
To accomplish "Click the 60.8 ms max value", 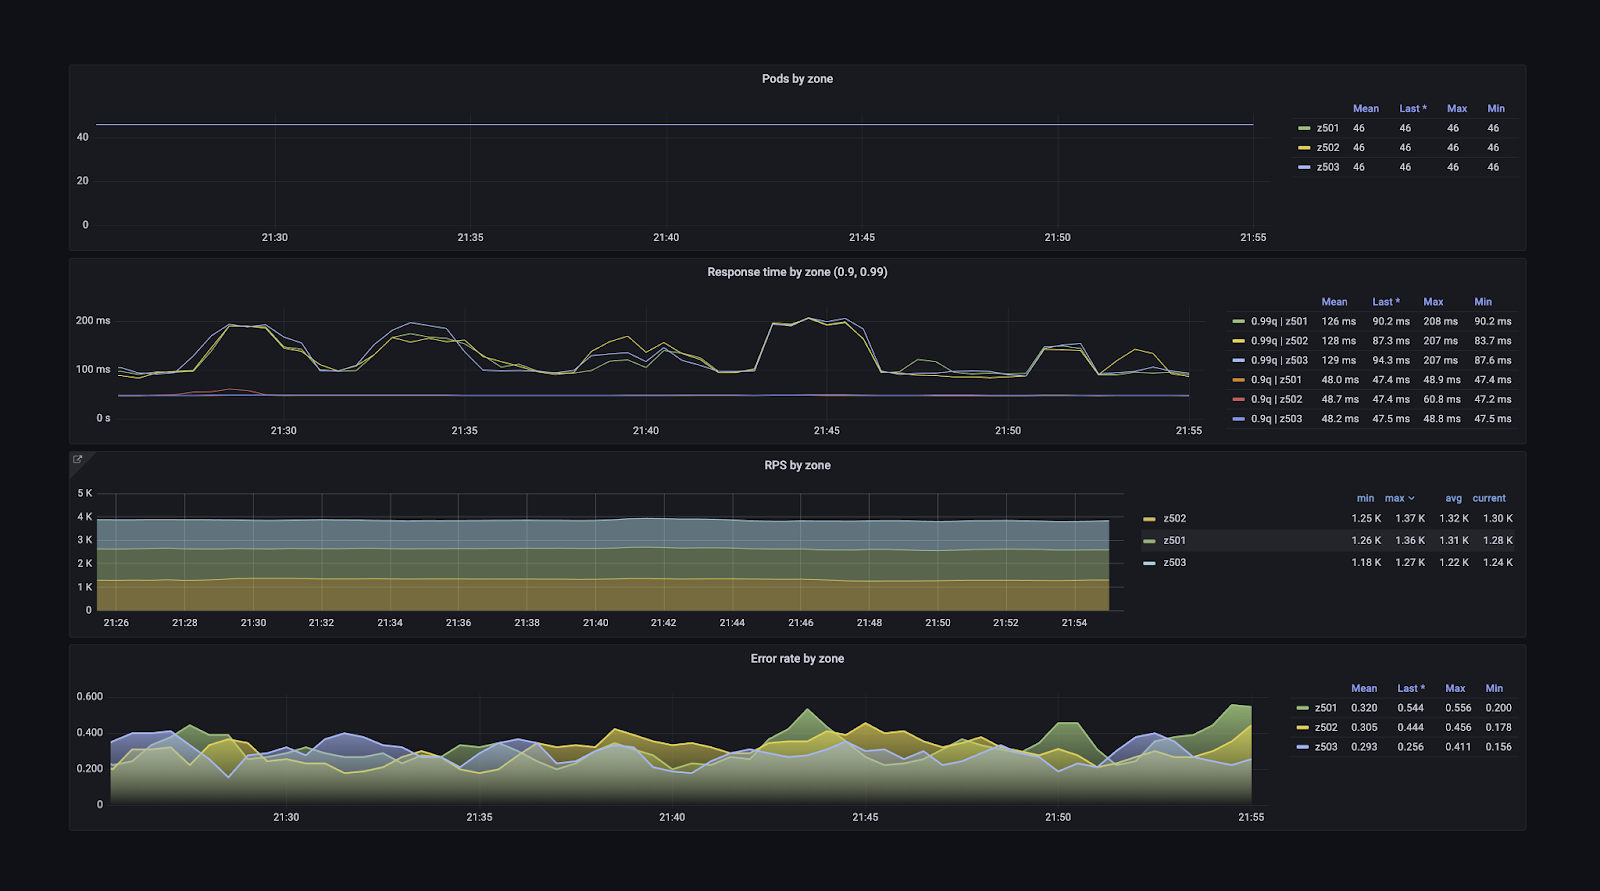I will click(x=1441, y=399).
